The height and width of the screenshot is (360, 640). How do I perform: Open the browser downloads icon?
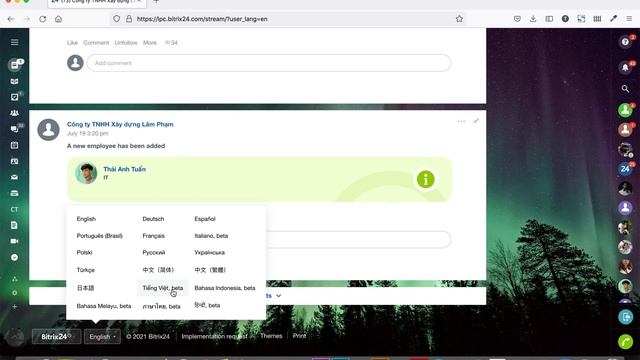[533, 19]
